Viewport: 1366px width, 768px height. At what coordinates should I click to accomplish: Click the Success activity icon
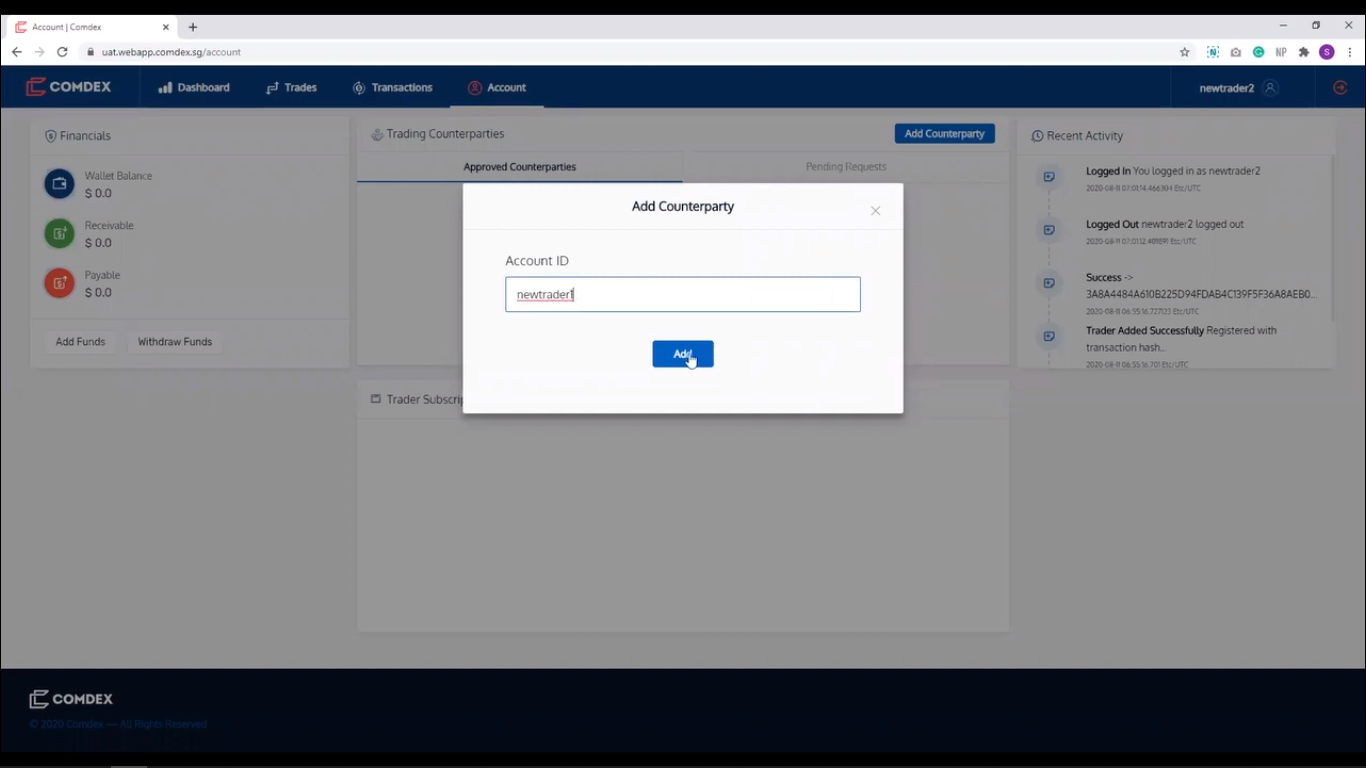pyautogui.click(x=1049, y=283)
